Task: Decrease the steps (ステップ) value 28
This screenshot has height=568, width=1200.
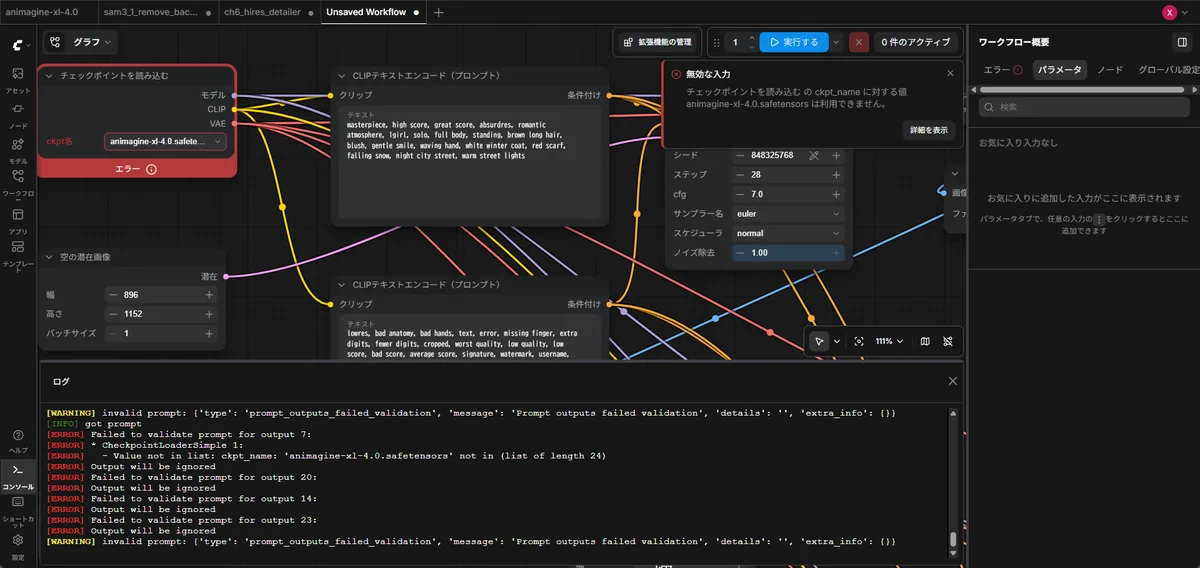Action: coord(740,175)
